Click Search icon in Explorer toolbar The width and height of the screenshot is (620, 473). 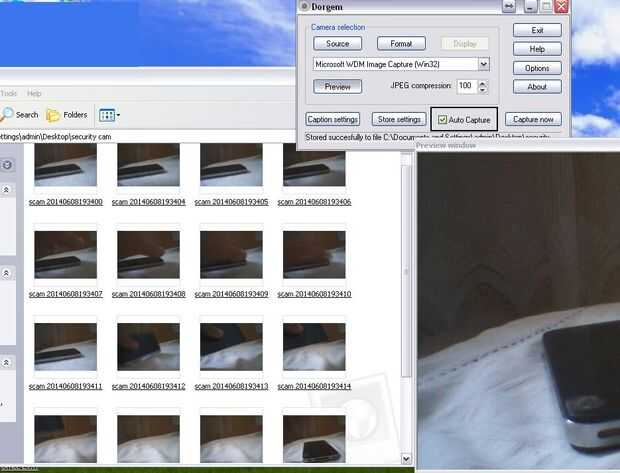pos(19,115)
